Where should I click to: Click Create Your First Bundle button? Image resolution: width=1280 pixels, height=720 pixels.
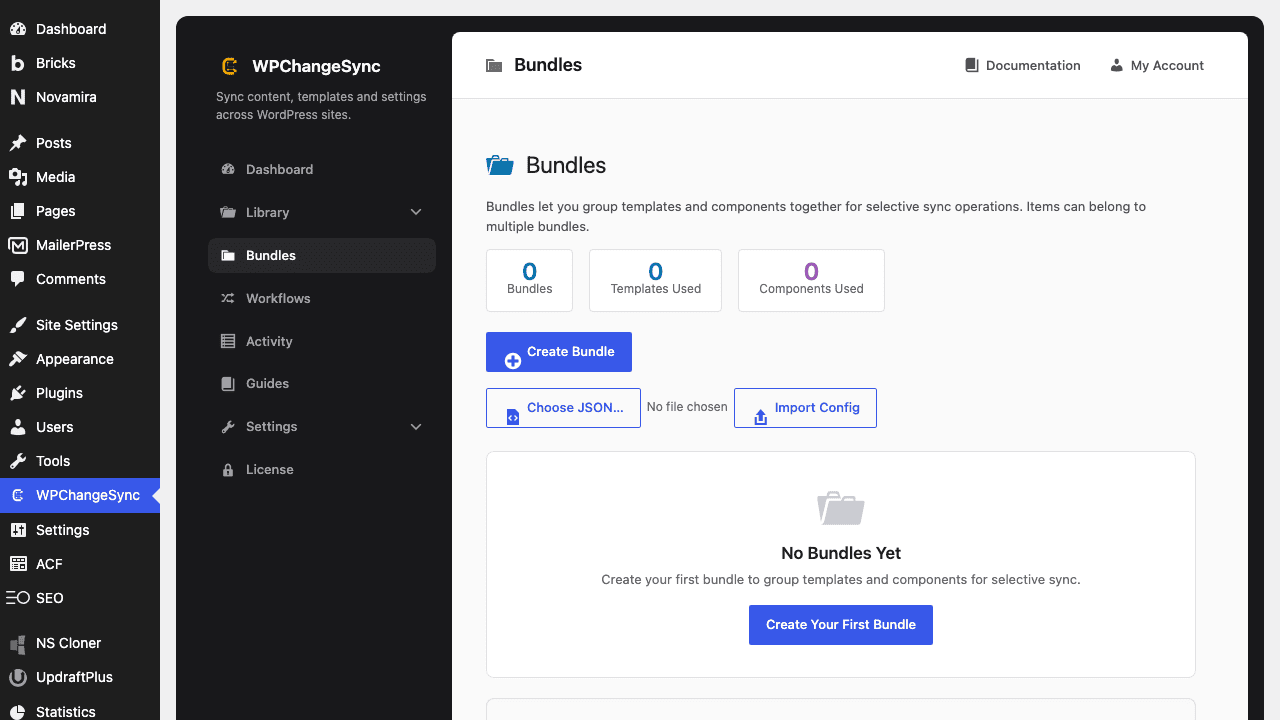pyautogui.click(x=841, y=624)
